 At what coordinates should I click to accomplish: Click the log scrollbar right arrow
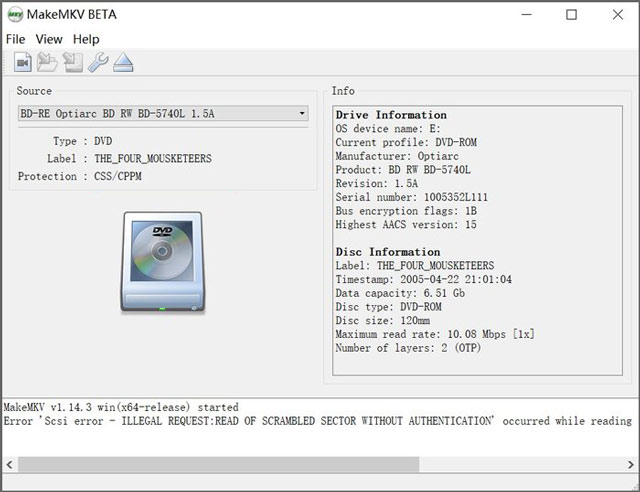click(631, 465)
